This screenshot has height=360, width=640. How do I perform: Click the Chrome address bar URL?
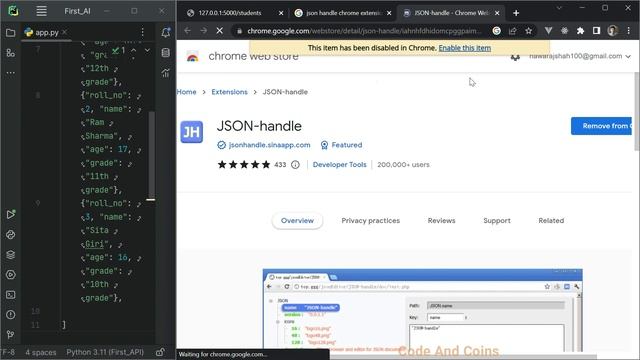364,31
